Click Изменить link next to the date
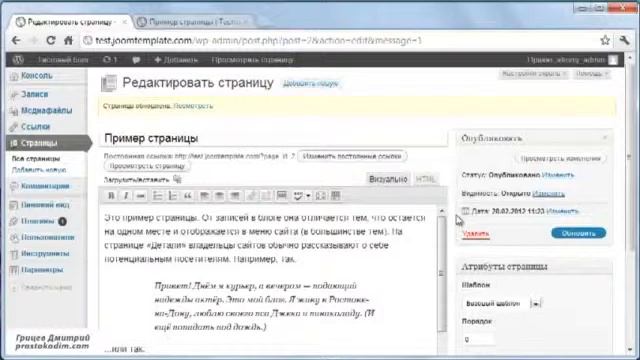Viewport: 640px width, 360px height. [562, 211]
